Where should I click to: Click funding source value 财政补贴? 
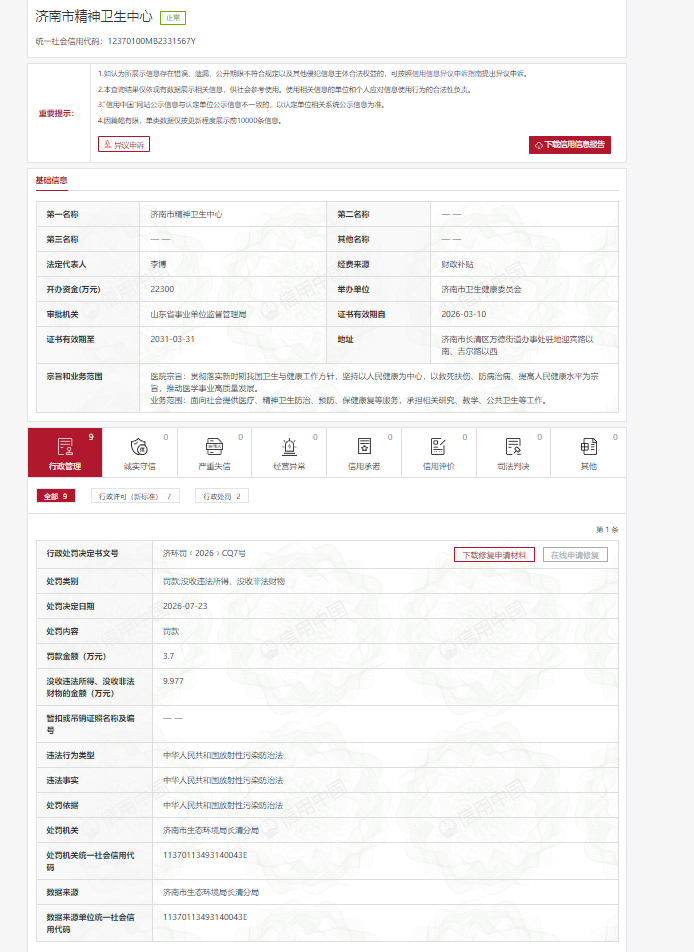pyautogui.click(x=457, y=264)
